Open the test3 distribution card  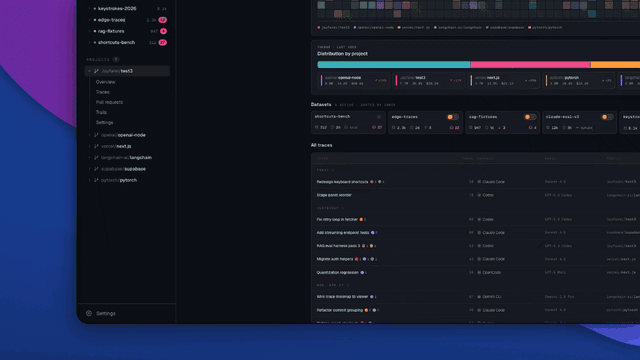429,80
